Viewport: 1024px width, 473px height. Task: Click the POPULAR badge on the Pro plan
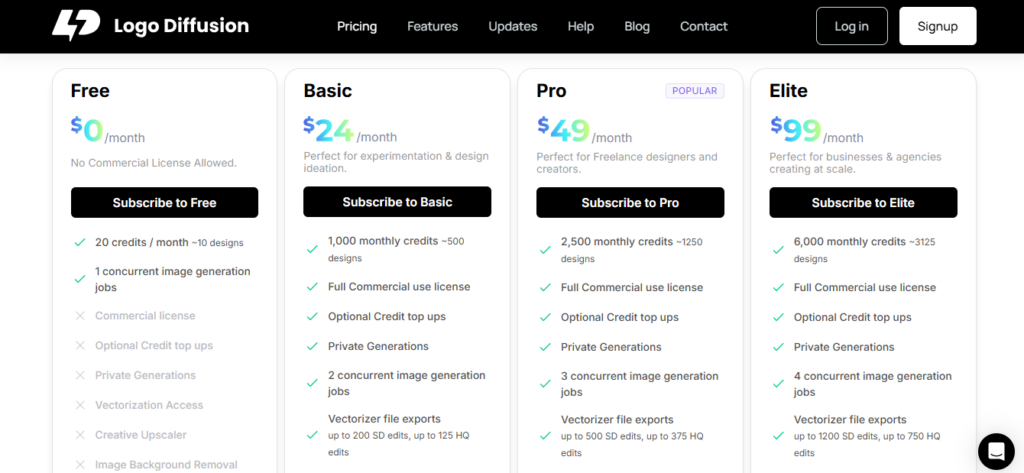pos(695,91)
